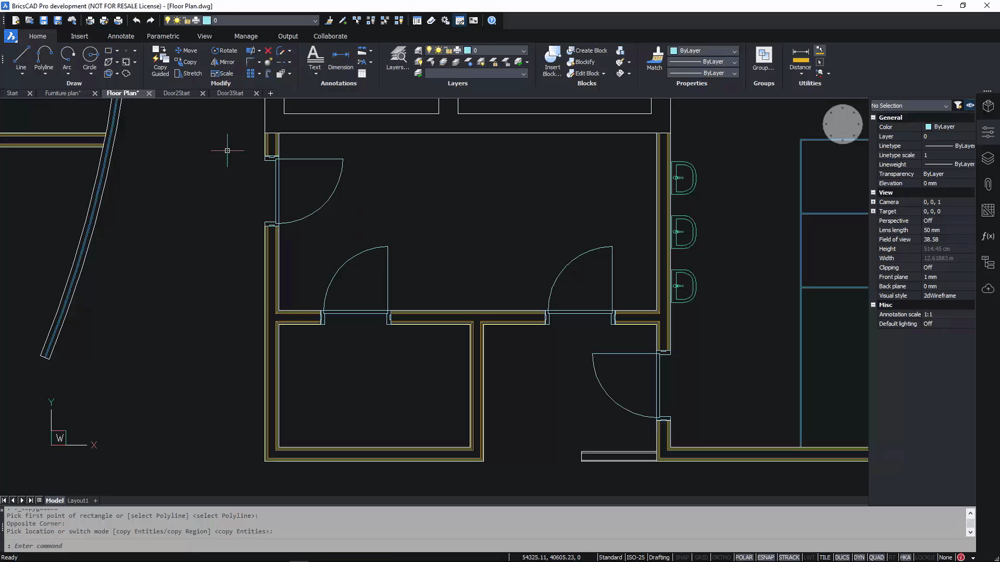Open the Annotate ribbon tab
The image size is (1000, 562).
(x=121, y=36)
